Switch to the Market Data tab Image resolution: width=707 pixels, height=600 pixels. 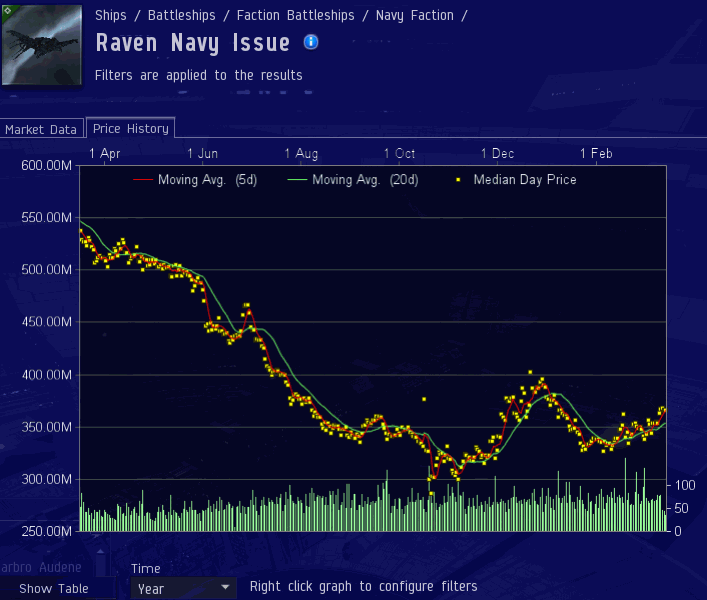click(41, 129)
